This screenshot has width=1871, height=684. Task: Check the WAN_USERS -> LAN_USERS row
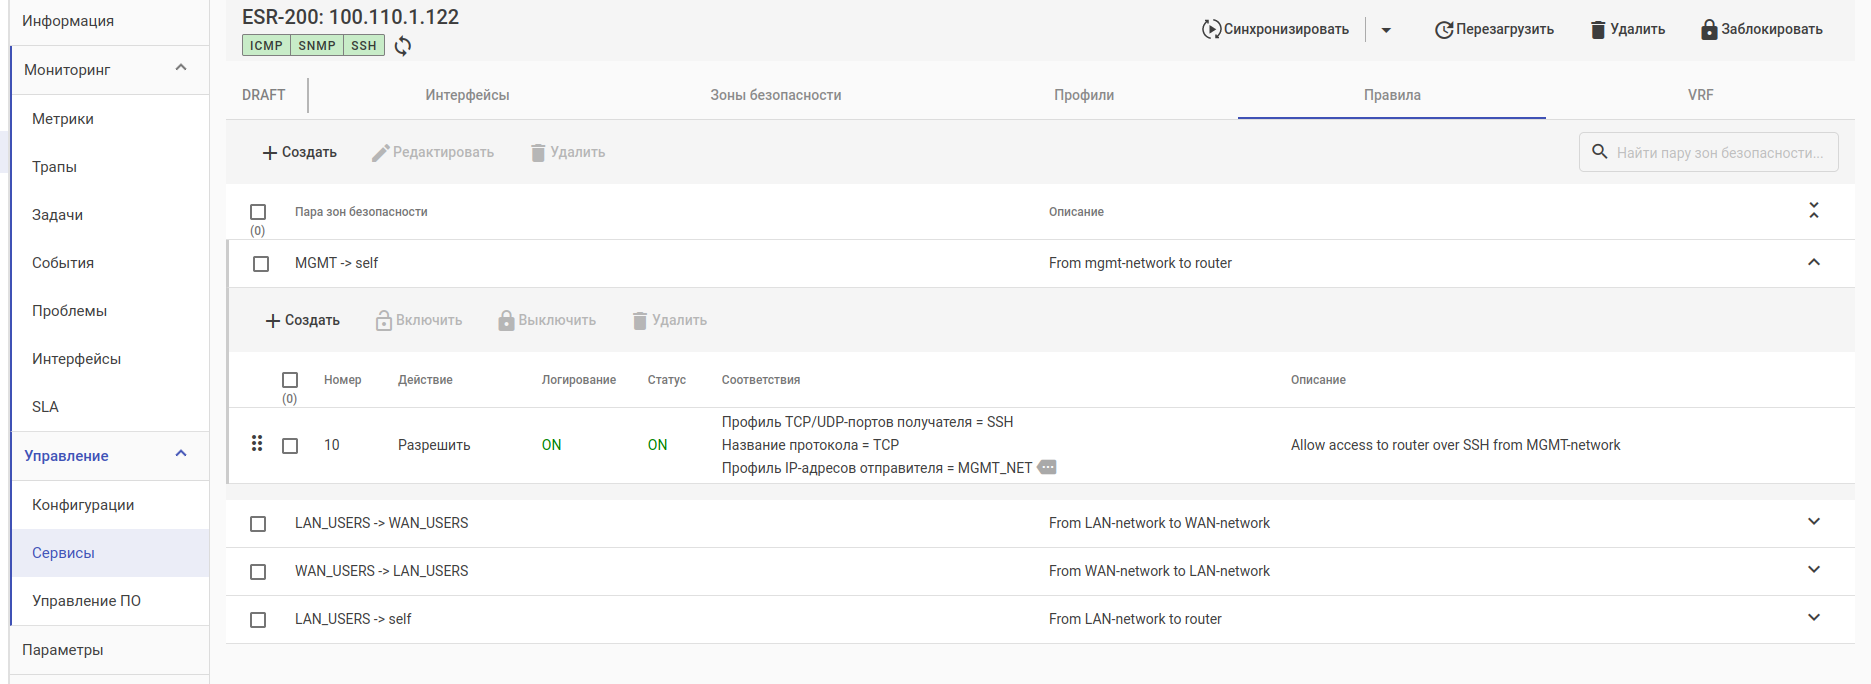click(x=258, y=572)
